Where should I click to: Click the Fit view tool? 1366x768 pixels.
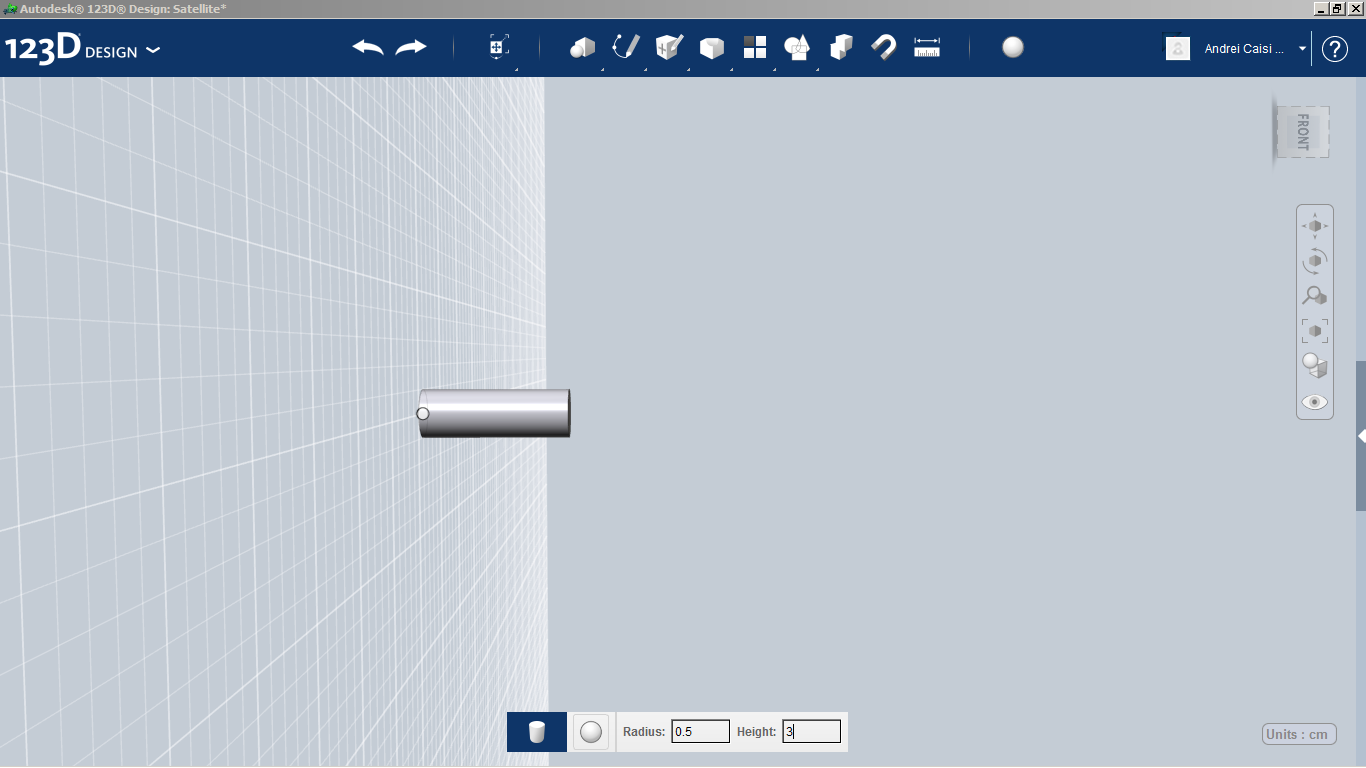(1315, 331)
